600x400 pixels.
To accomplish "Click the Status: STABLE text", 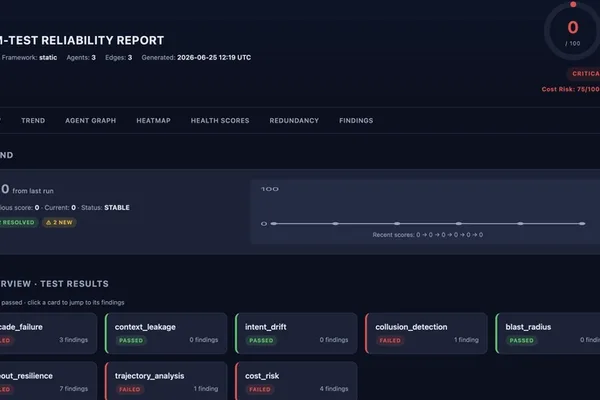I will (105, 207).
